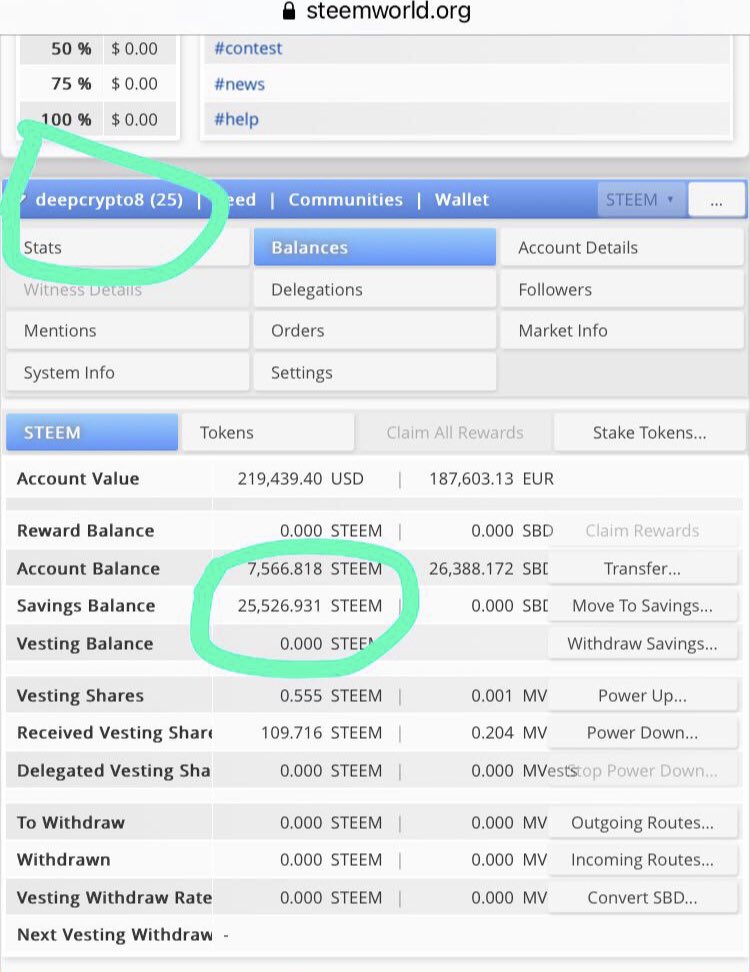Click the 0.555 STEEM vesting shares value
Image resolution: width=750 pixels, height=972 pixels.
click(331, 696)
